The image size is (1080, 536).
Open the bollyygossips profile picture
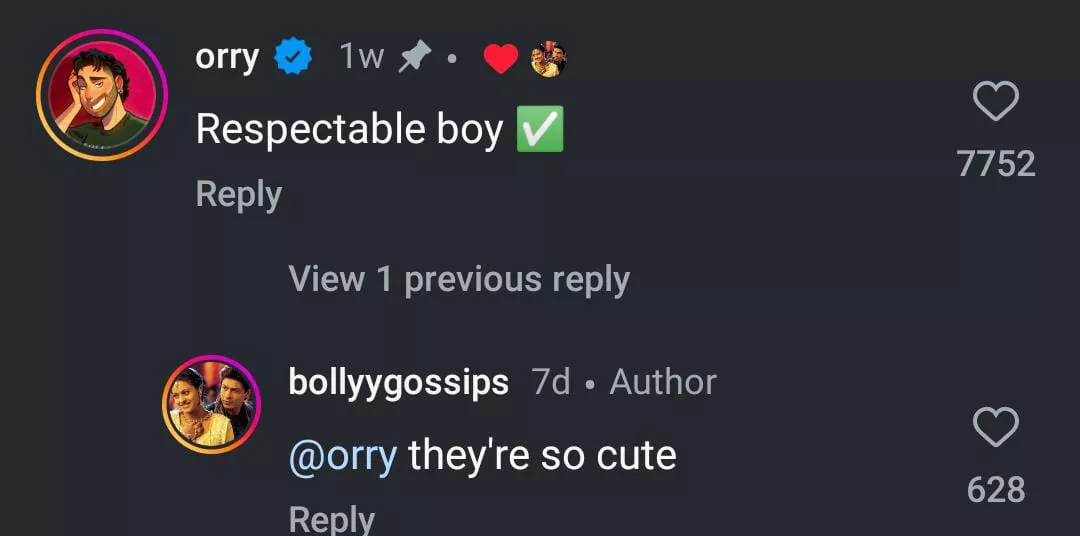point(211,404)
